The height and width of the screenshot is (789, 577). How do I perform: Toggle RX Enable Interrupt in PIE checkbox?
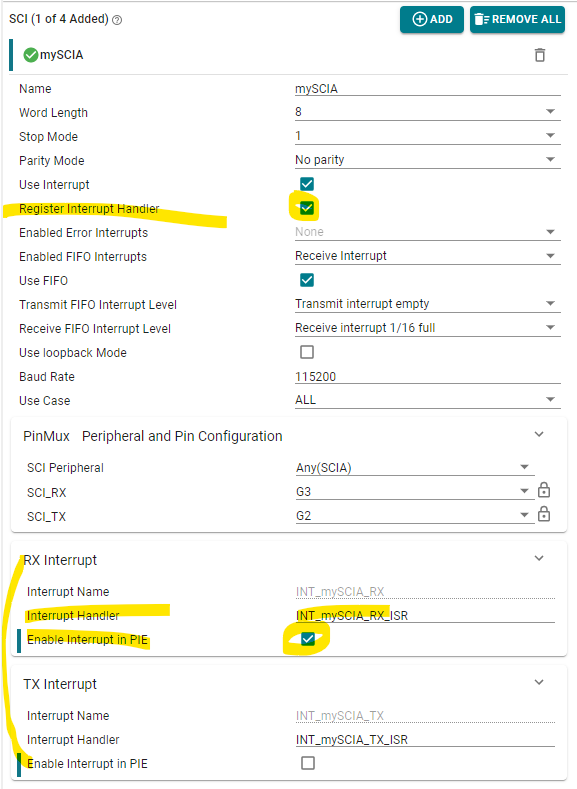tap(308, 639)
